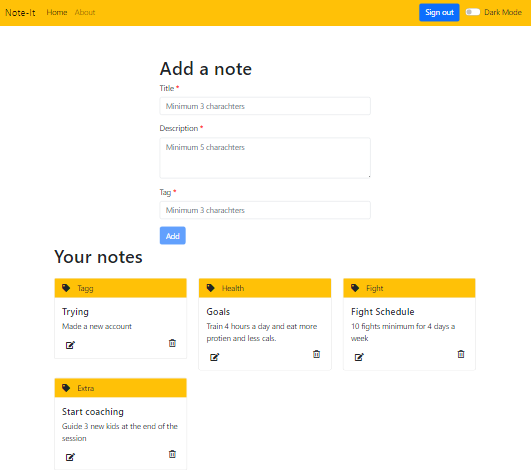The image size is (531, 471).
Task: Click the Note-It brand logo
Action: click(x=20, y=13)
